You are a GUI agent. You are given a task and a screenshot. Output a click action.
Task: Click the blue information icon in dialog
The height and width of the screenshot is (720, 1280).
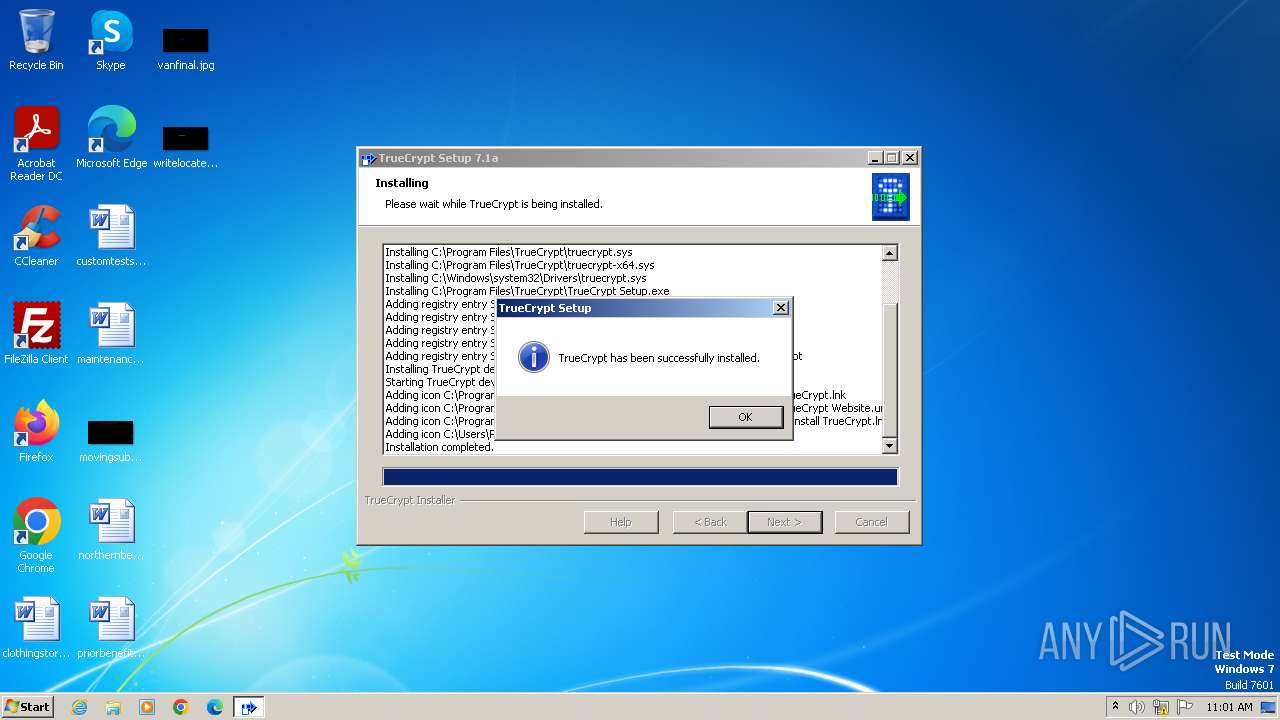(534, 357)
